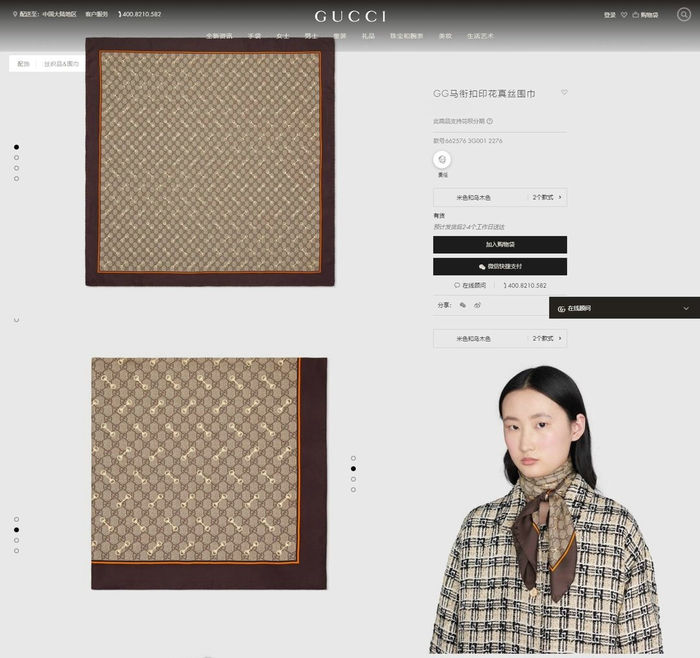Select top dot left of scarf close-up

[17, 519]
